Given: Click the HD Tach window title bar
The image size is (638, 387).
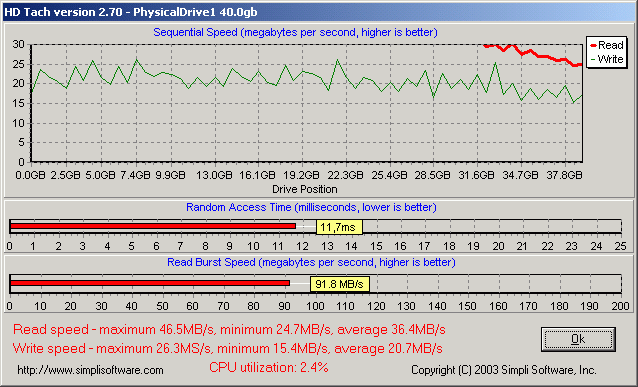Looking at the screenshot, I should click(x=319, y=12).
